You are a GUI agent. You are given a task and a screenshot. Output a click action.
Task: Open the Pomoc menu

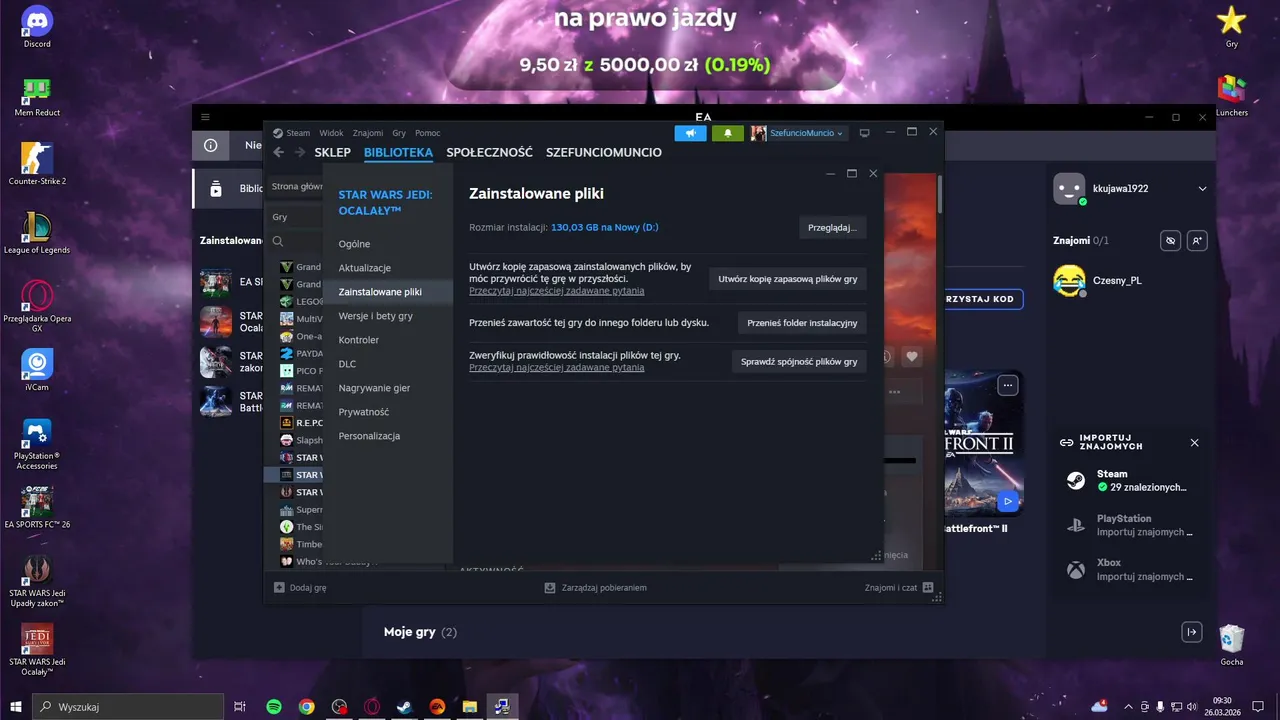pos(427,133)
